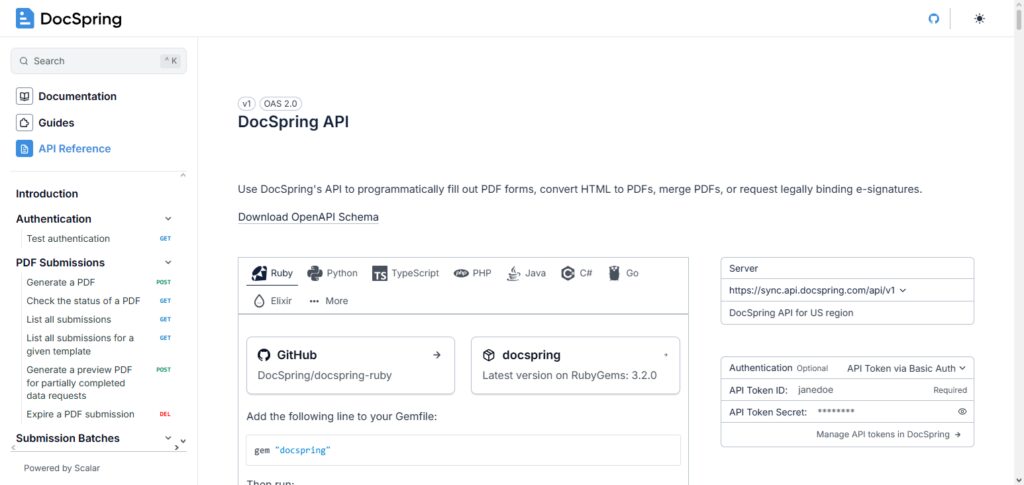
Task: Click the OAS 2.0 badge
Action: pos(281,104)
